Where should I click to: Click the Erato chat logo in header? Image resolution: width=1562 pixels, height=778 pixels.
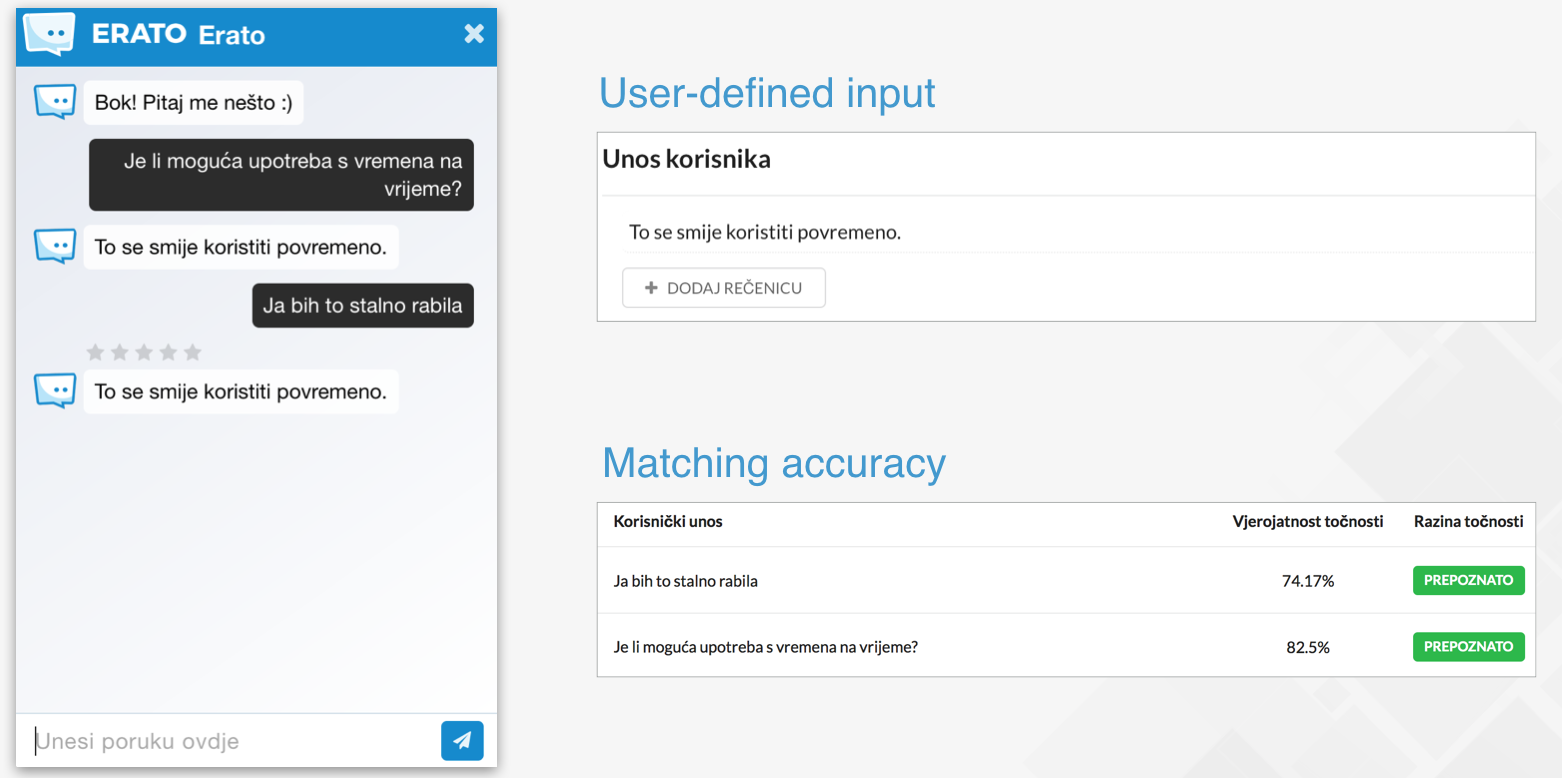coord(49,34)
